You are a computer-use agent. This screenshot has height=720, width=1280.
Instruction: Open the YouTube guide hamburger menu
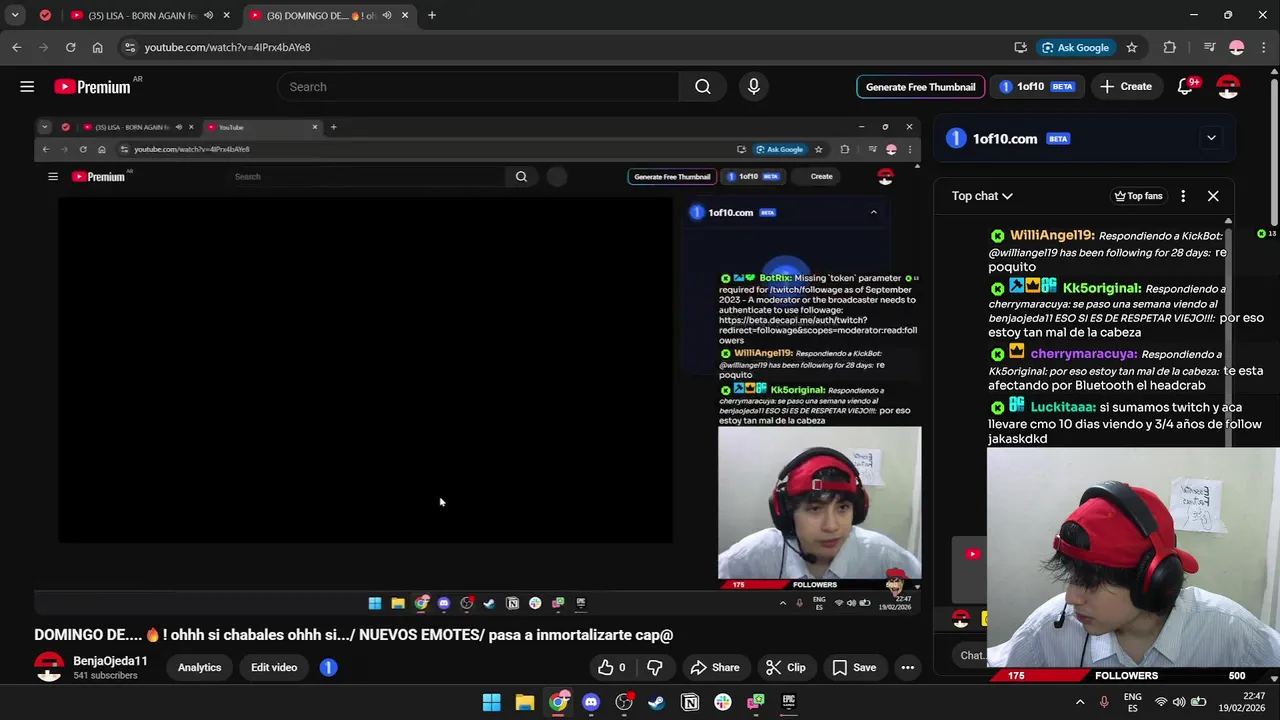pos(27,87)
